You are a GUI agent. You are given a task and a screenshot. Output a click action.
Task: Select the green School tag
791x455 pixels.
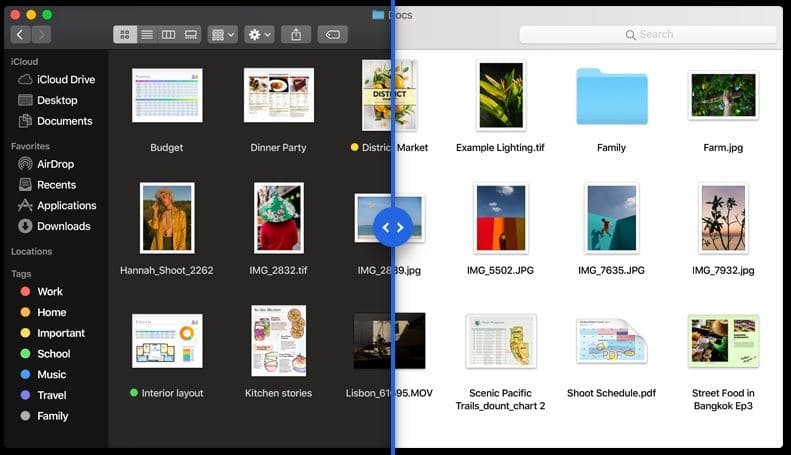(45, 354)
